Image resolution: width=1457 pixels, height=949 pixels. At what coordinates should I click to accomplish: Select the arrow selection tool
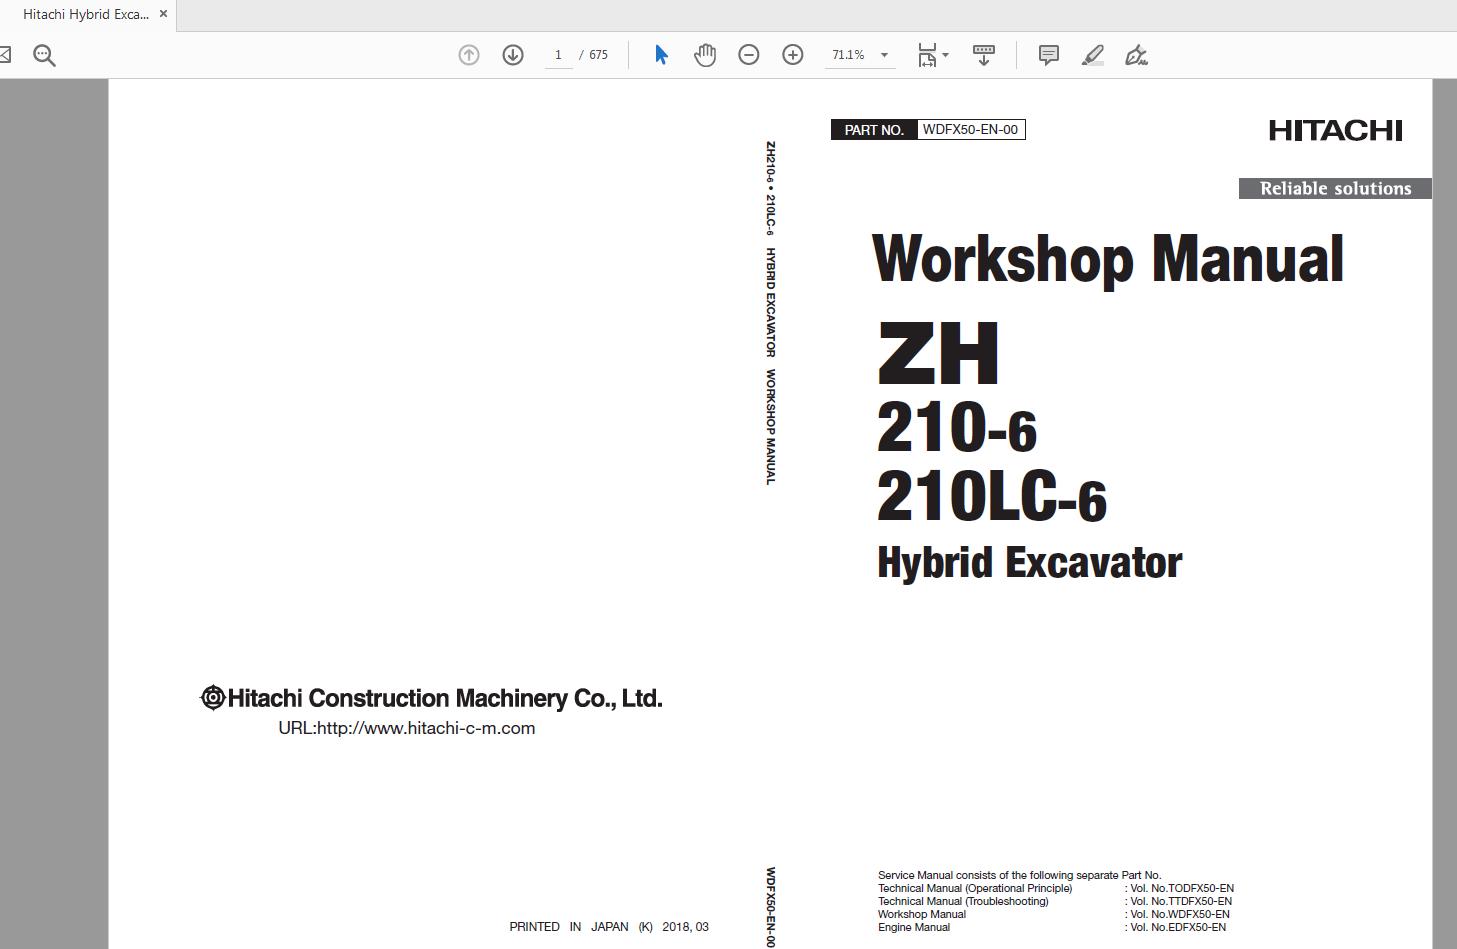pyautogui.click(x=661, y=55)
